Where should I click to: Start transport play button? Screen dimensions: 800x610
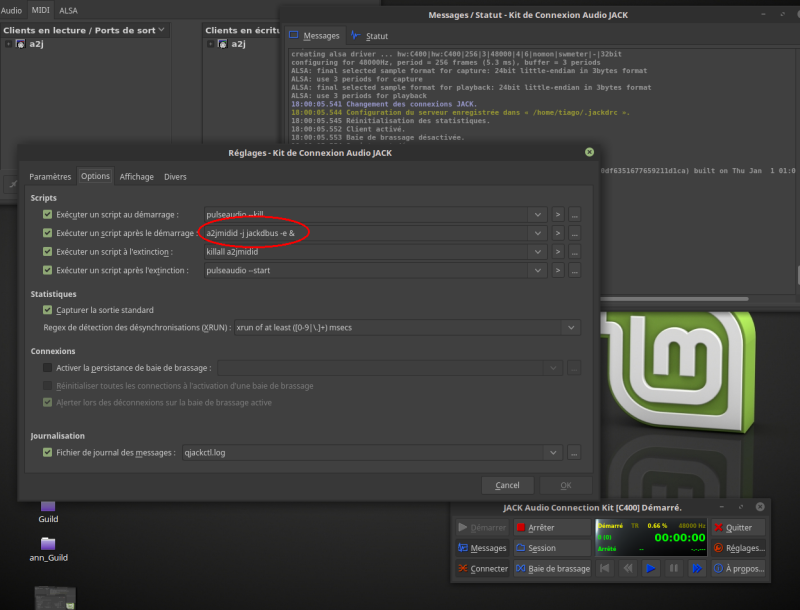tap(651, 568)
